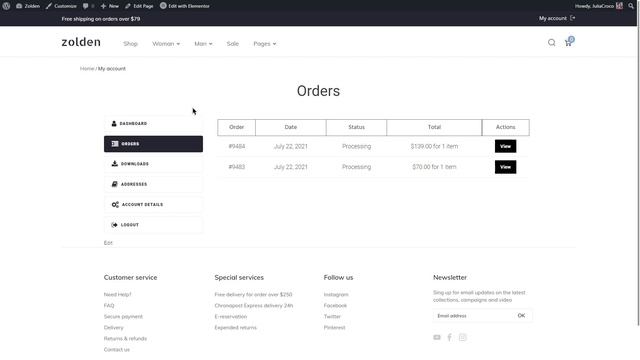Open Downloads in account sidebar
This screenshot has height=360, width=640.
point(153,164)
